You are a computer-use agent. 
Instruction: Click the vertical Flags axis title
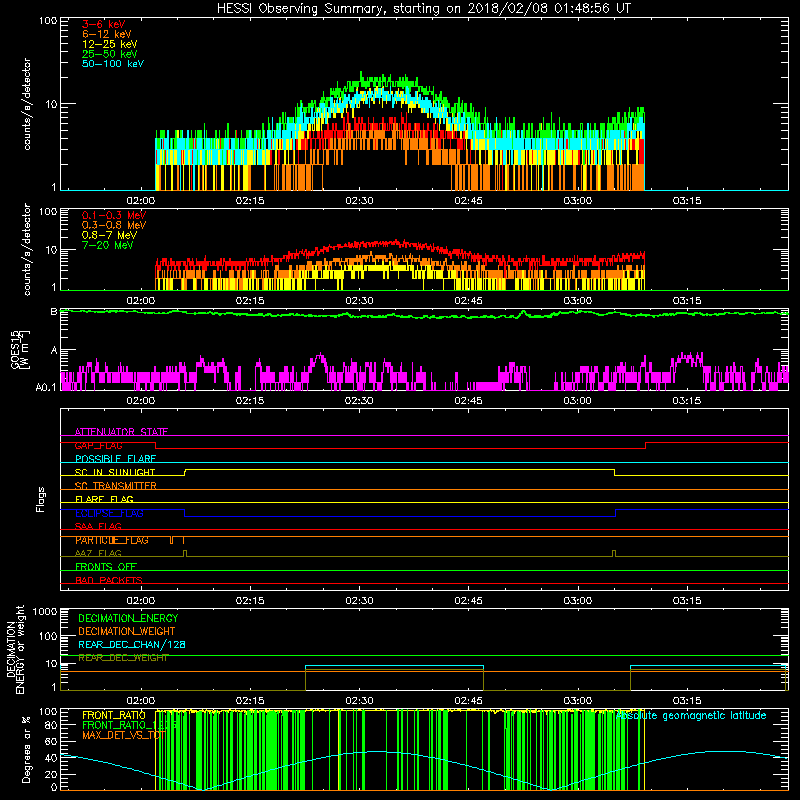(41, 499)
